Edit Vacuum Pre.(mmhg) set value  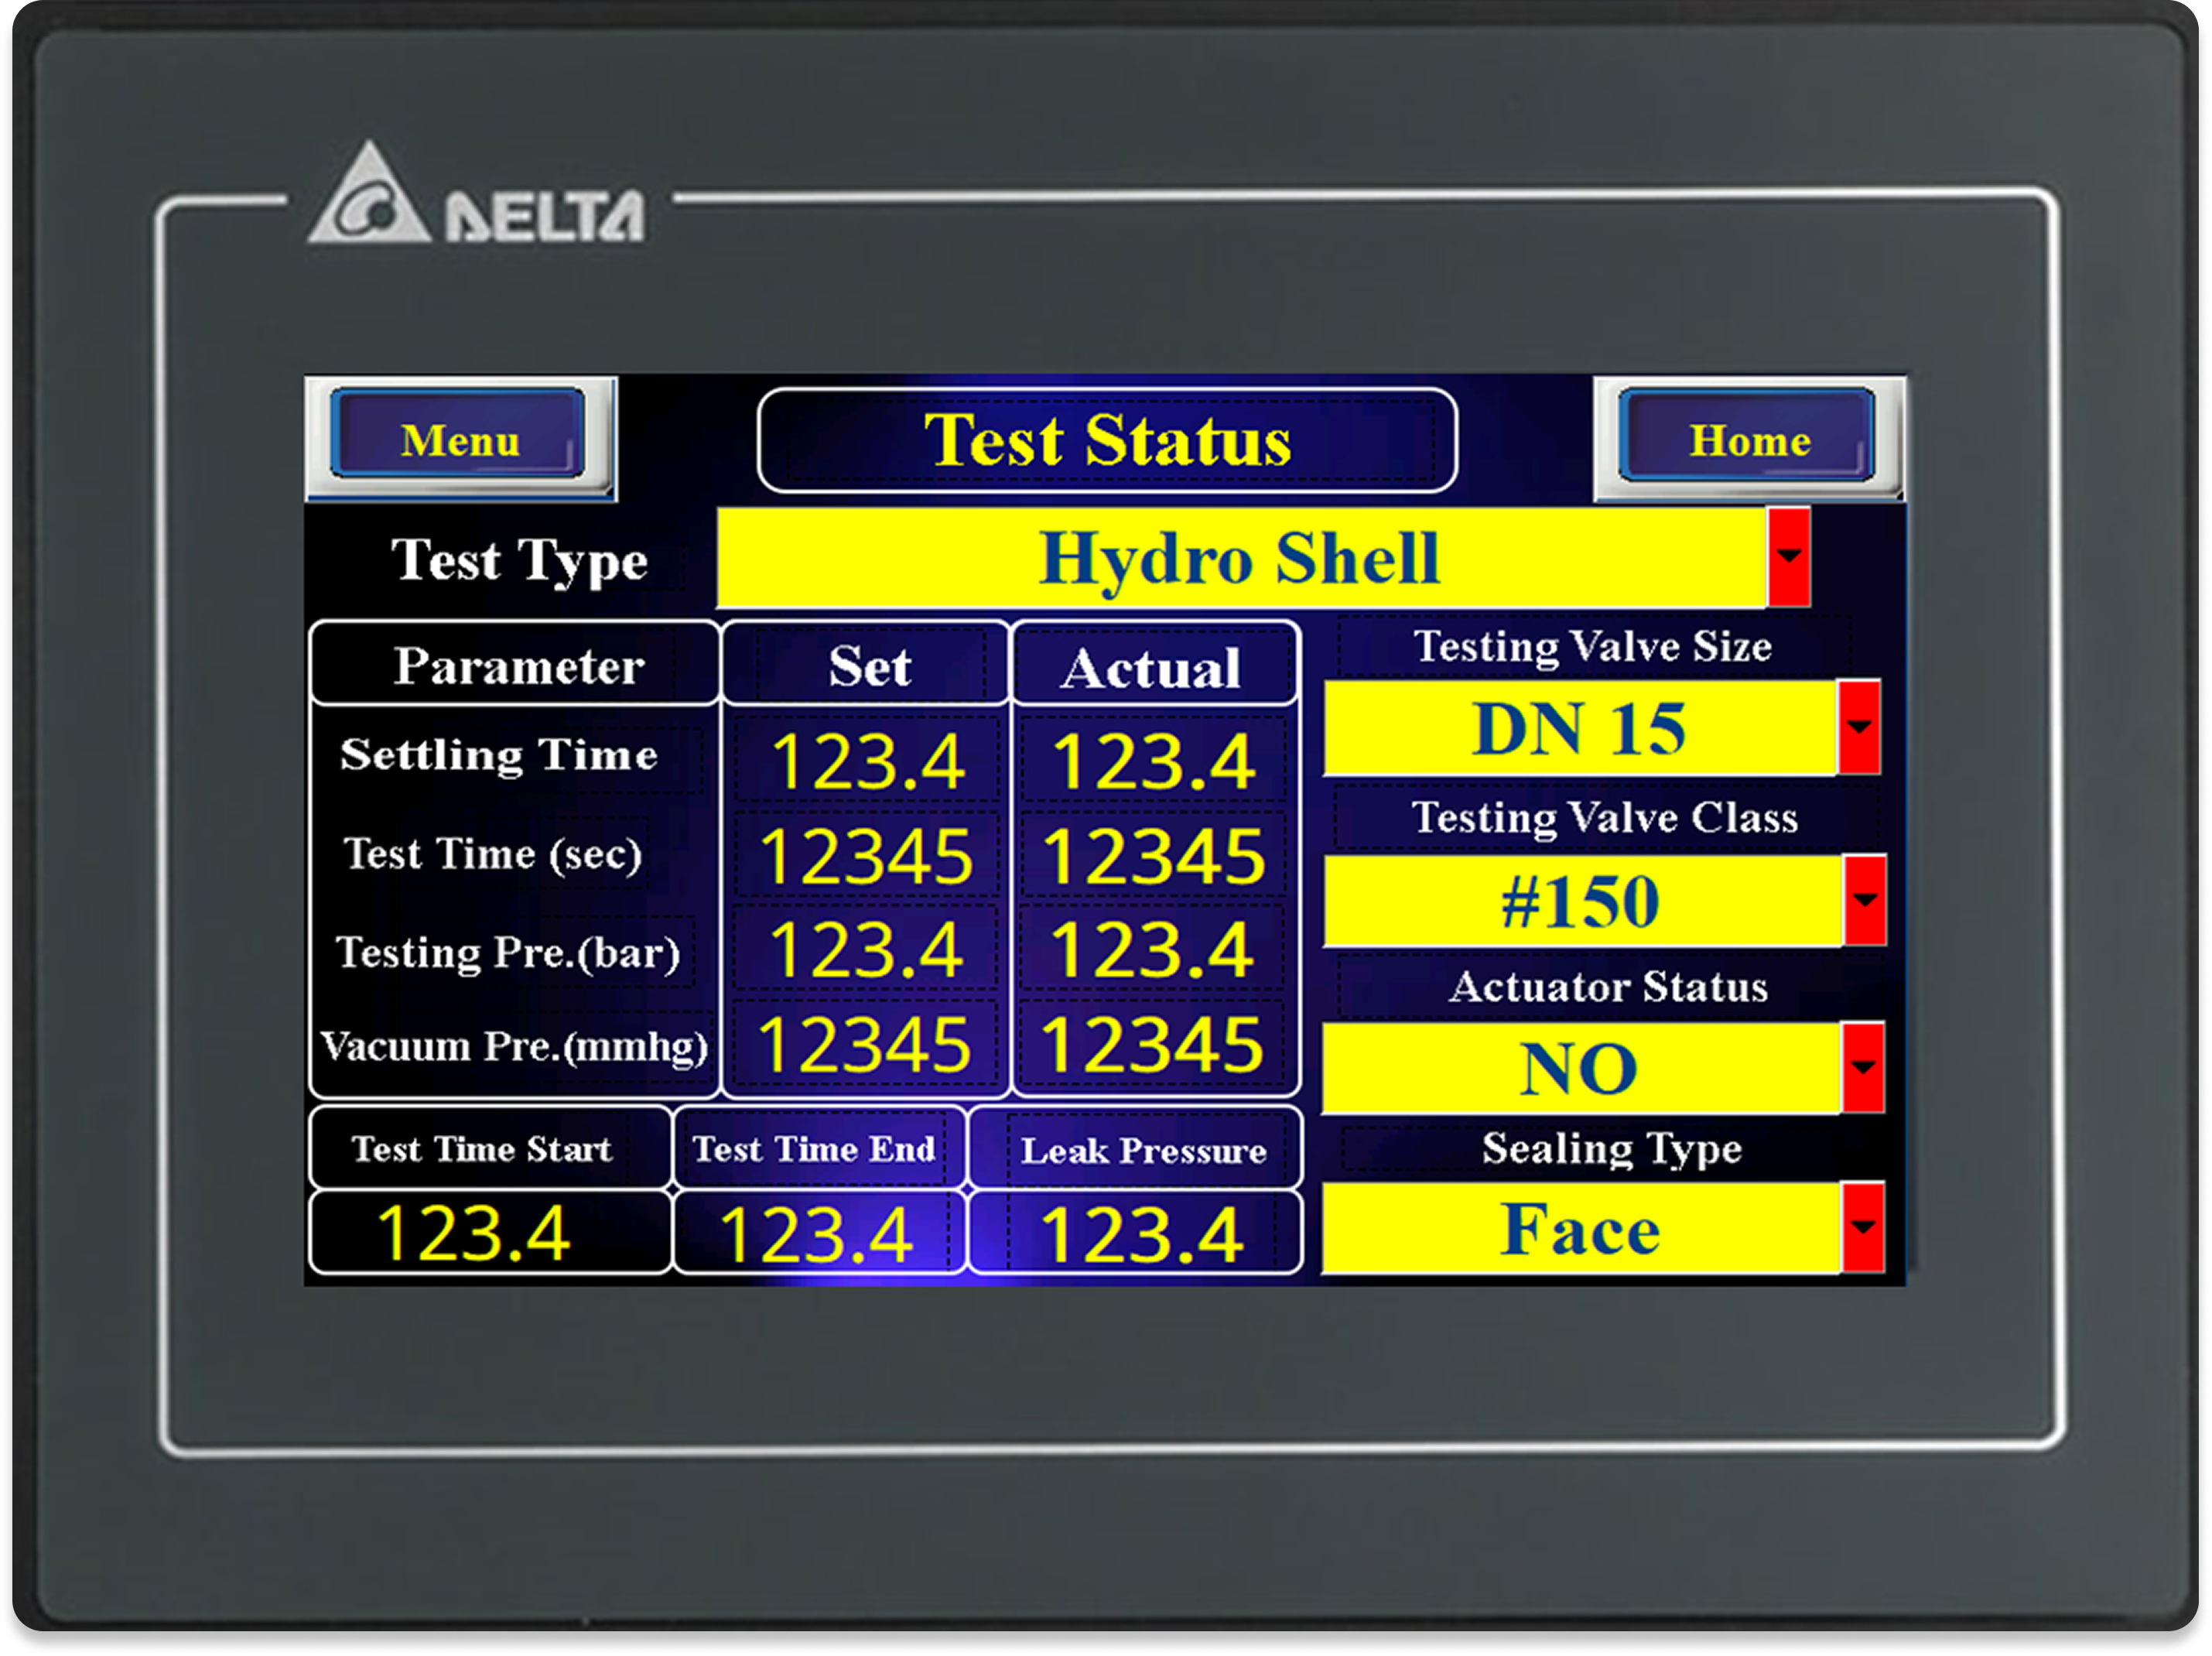pyautogui.click(x=865, y=1044)
